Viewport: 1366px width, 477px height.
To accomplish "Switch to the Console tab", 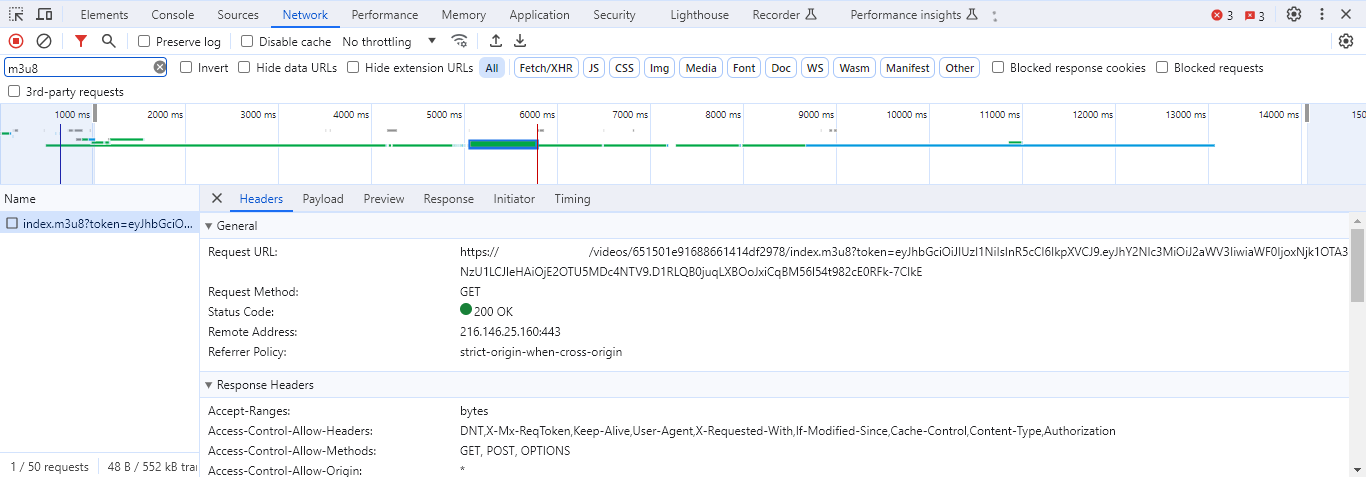I will click(x=173, y=15).
